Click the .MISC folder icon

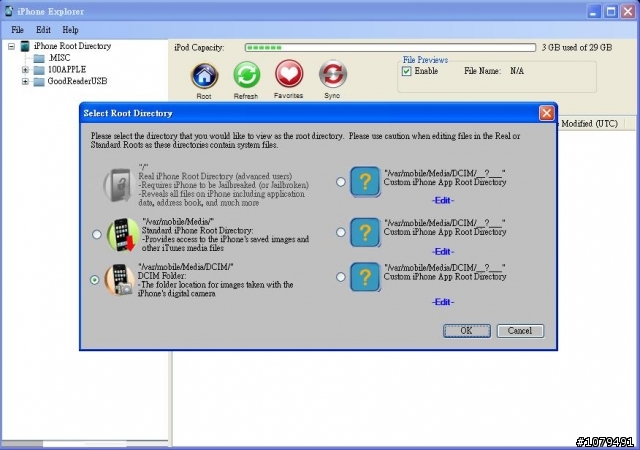(x=39, y=58)
